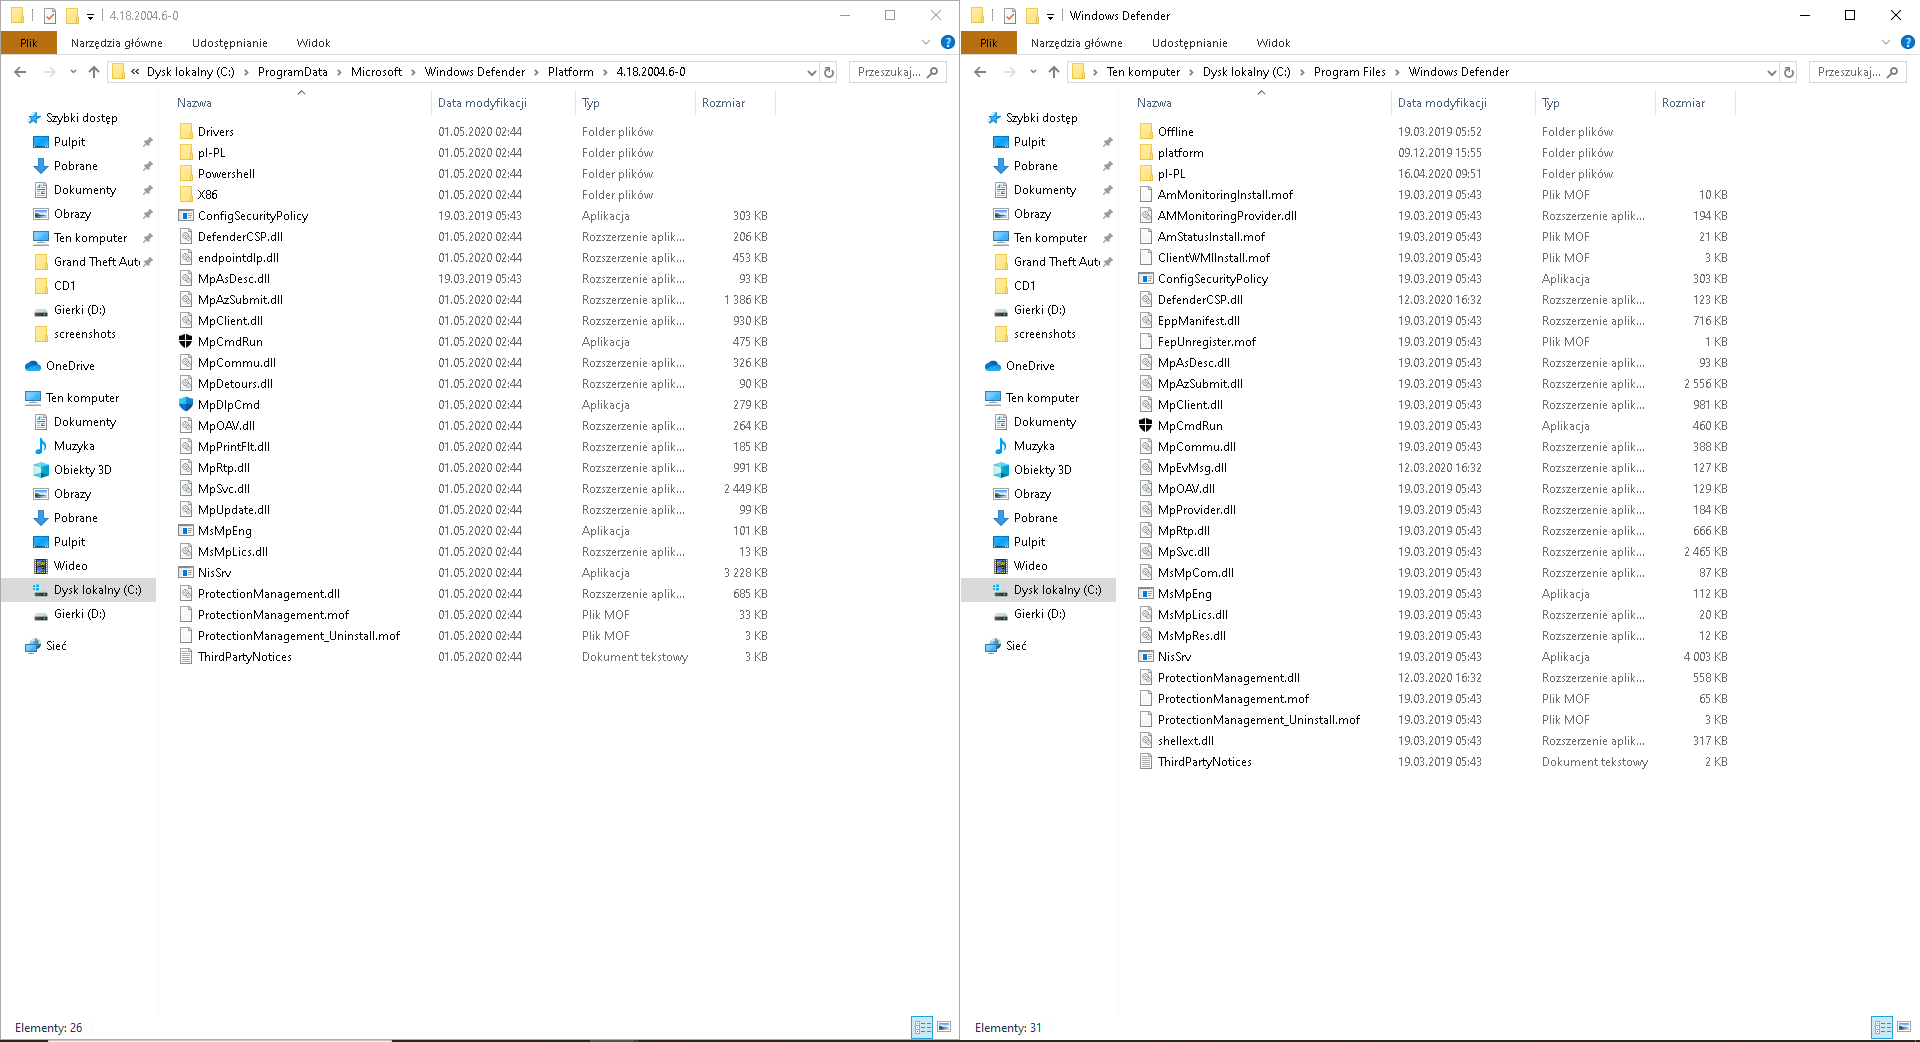Go up one level in left window

94,72
